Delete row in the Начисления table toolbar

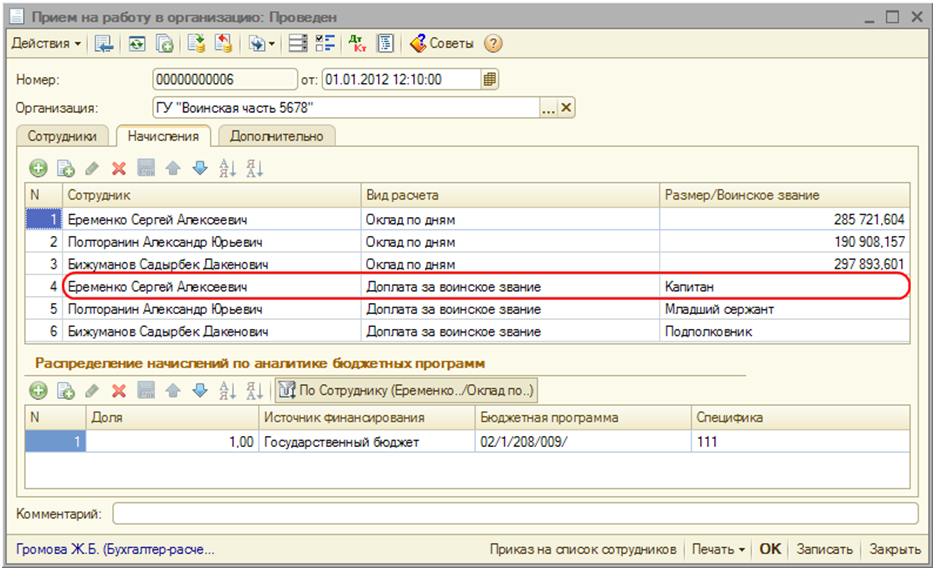(x=118, y=169)
